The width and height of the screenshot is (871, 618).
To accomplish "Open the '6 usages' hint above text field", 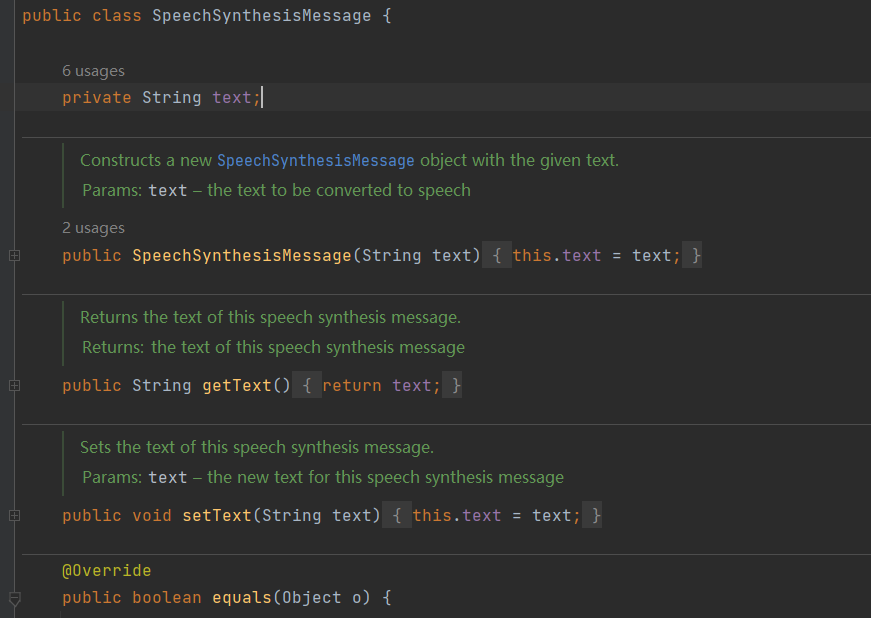I will (93, 71).
